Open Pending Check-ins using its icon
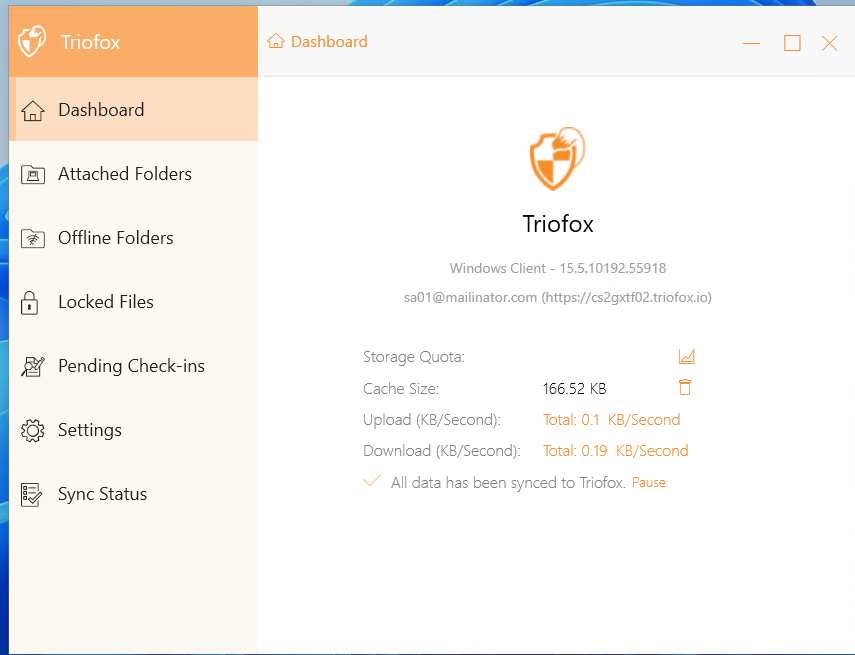The width and height of the screenshot is (855, 655). [x=33, y=365]
